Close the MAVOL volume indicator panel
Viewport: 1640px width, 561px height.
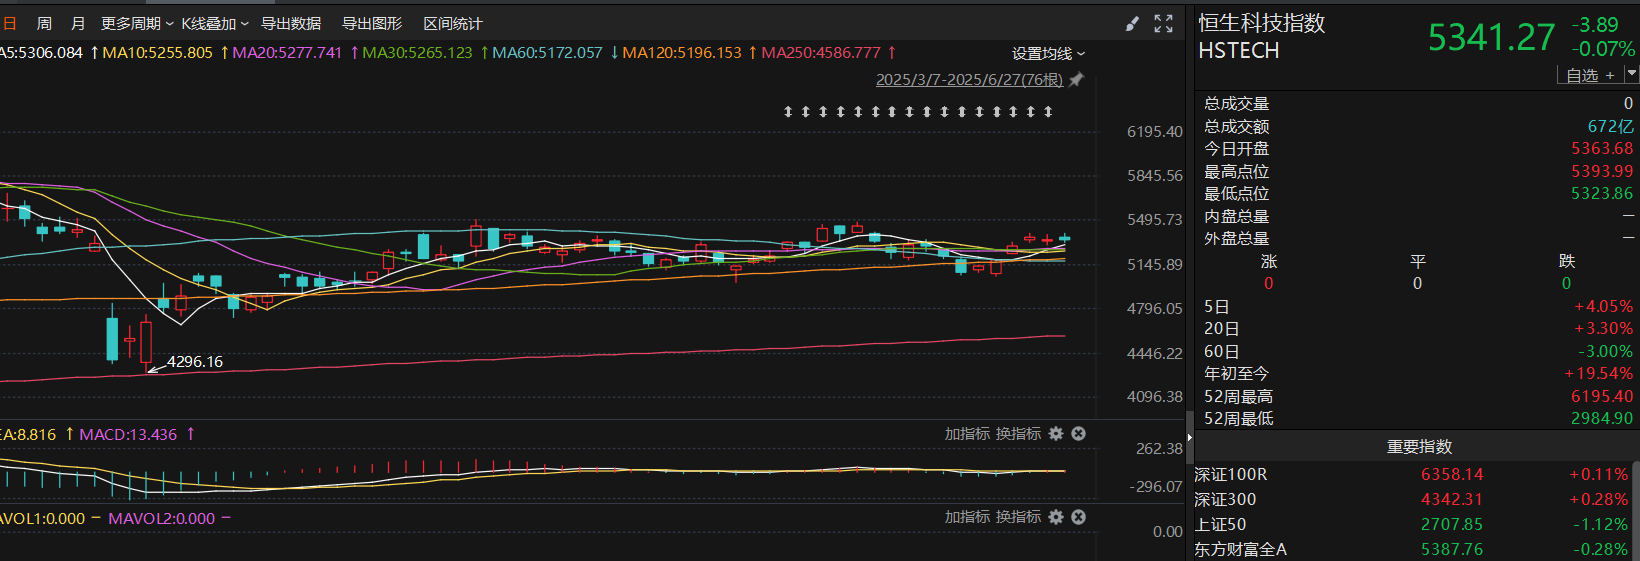coord(1078,517)
